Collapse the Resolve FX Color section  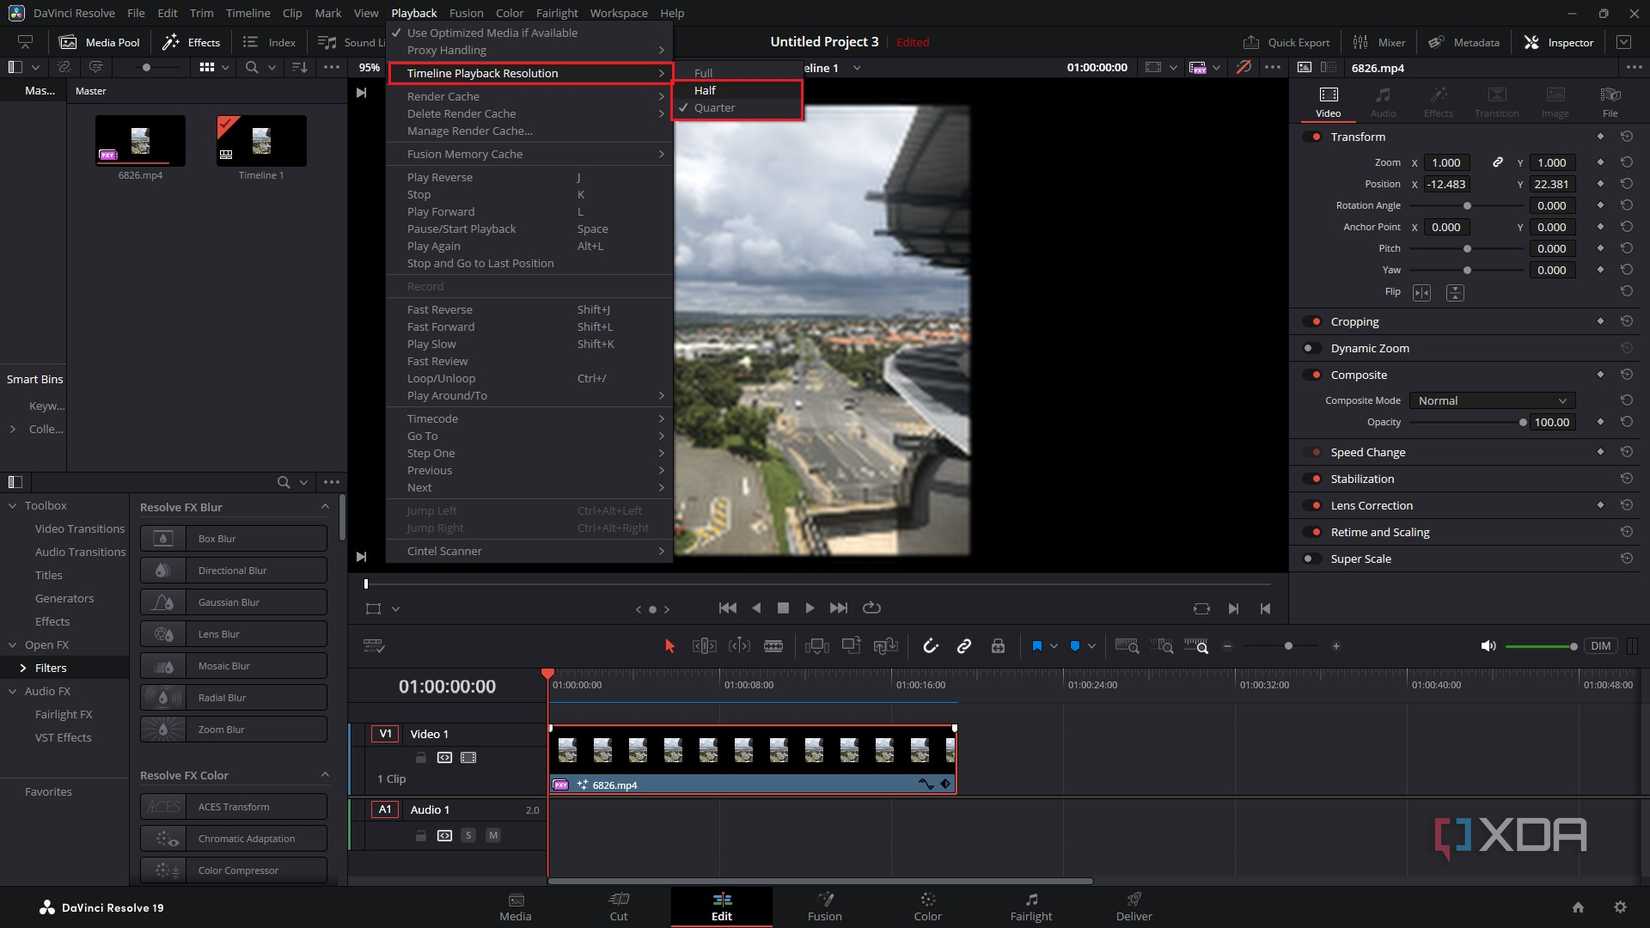(x=324, y=774)
